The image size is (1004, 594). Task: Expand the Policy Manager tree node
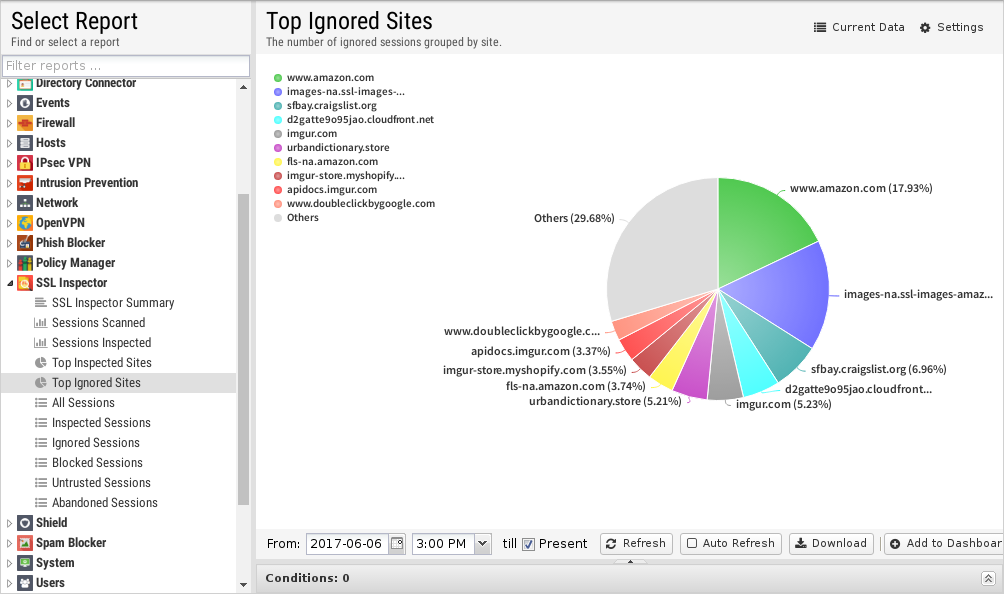[x=10, y=263]
